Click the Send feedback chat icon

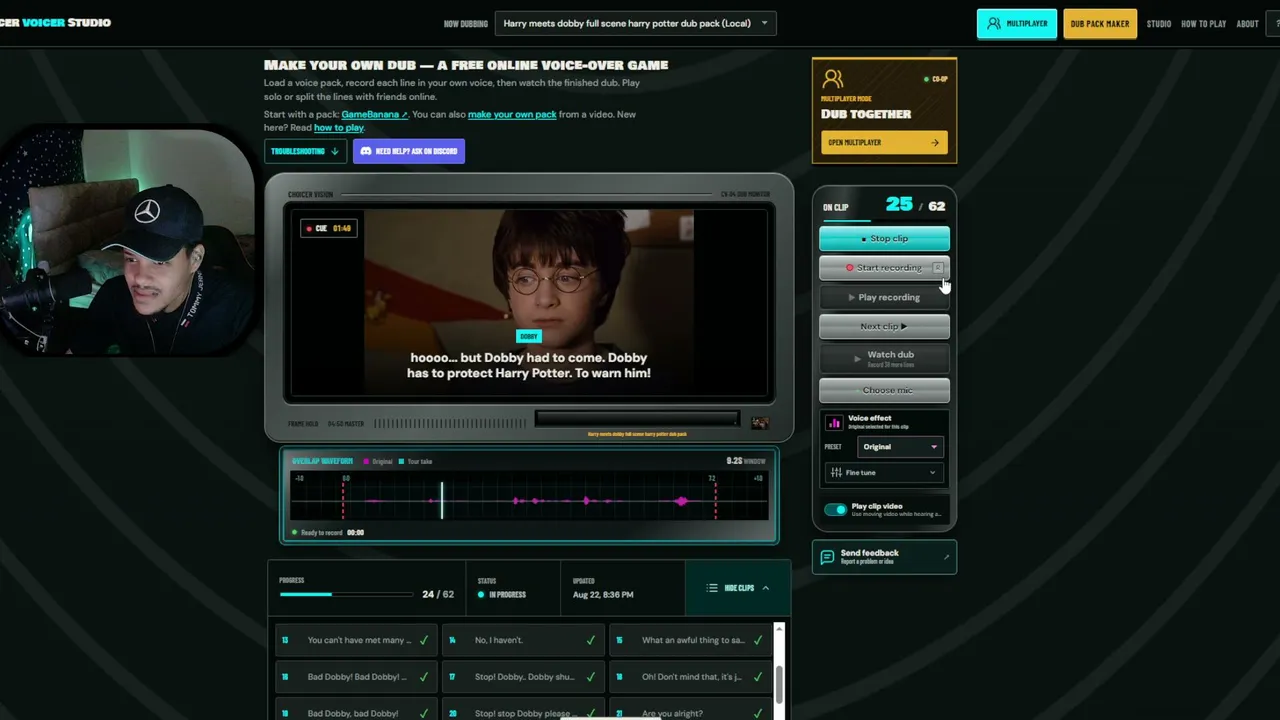click(x=827, y=557)
